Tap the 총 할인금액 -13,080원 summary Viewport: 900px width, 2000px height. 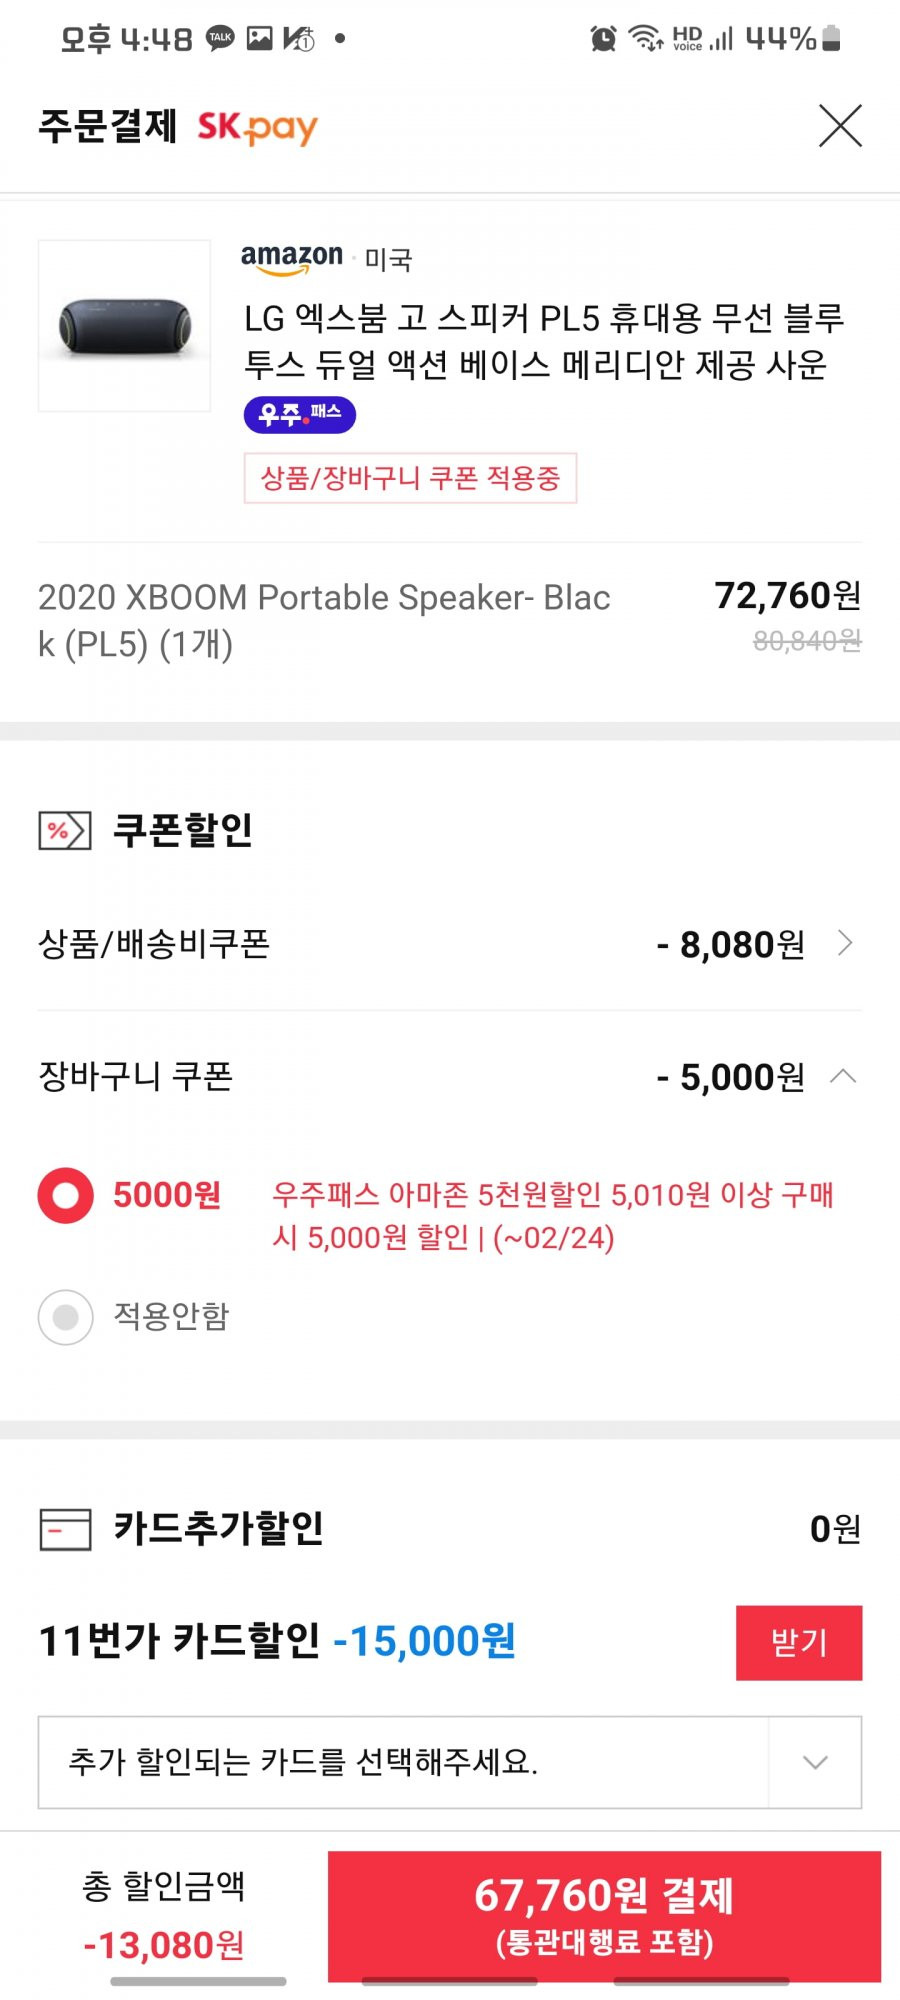point(164,1916)
